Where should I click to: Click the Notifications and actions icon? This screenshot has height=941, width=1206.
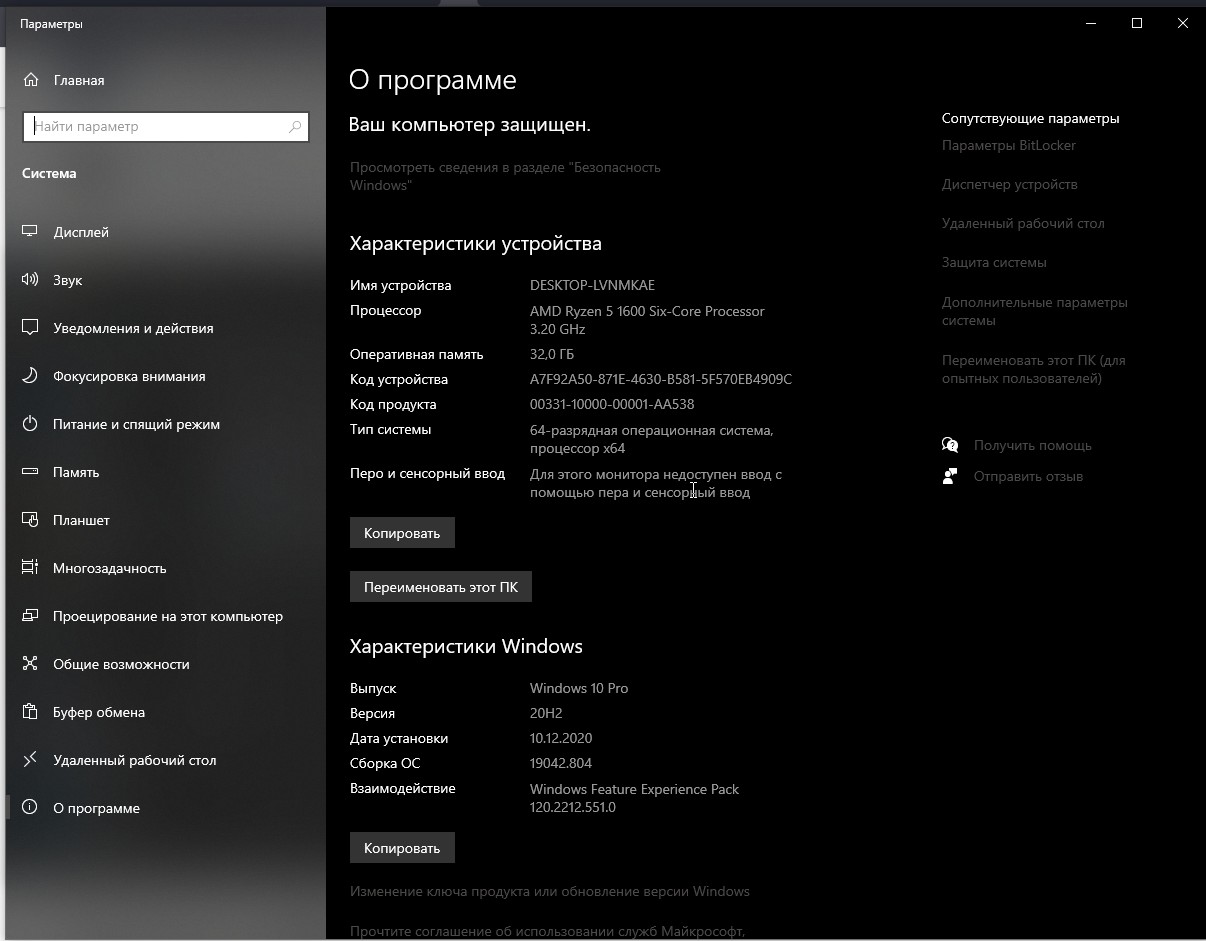point(30,328)
